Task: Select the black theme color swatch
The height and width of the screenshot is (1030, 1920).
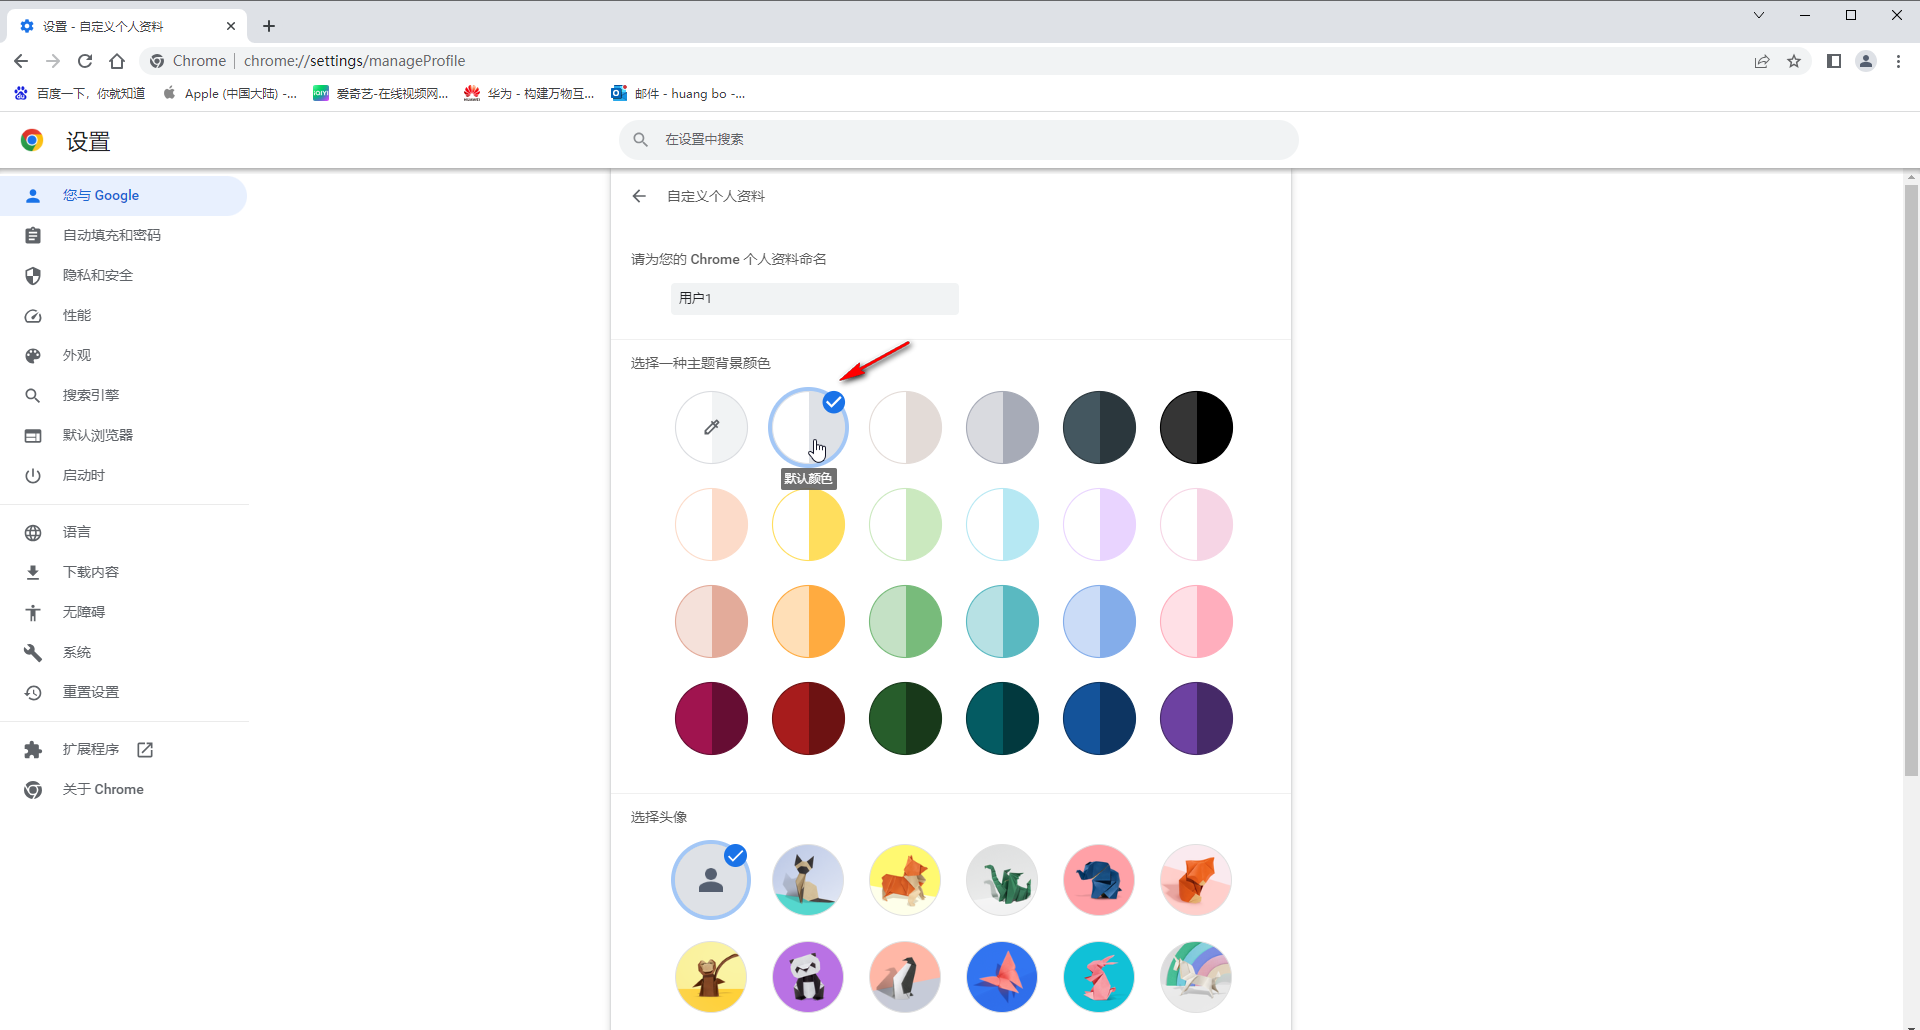Action: [x=1196, y=427]
